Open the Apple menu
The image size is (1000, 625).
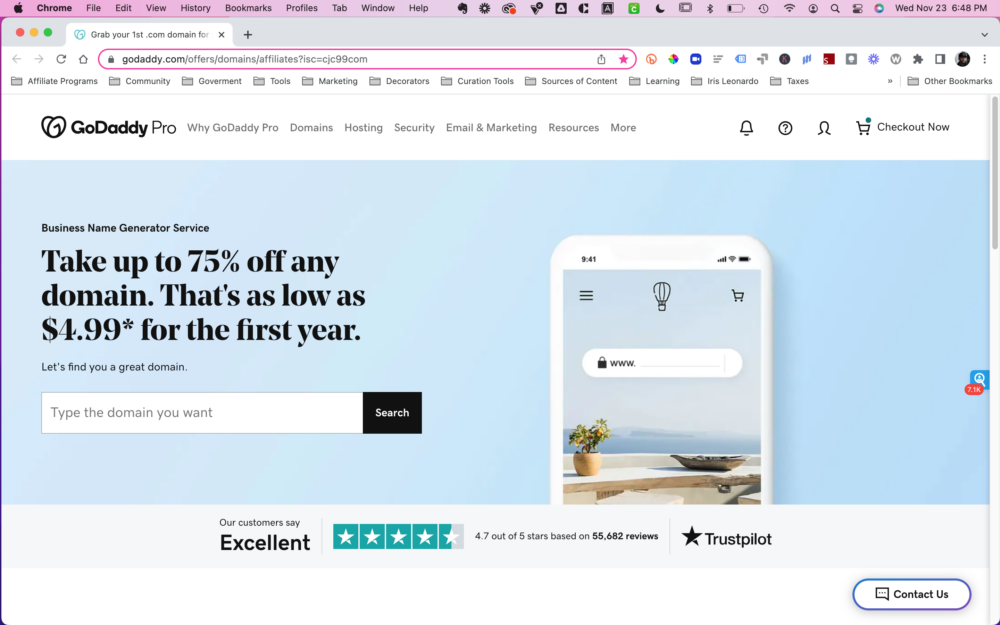pos(18,8)
